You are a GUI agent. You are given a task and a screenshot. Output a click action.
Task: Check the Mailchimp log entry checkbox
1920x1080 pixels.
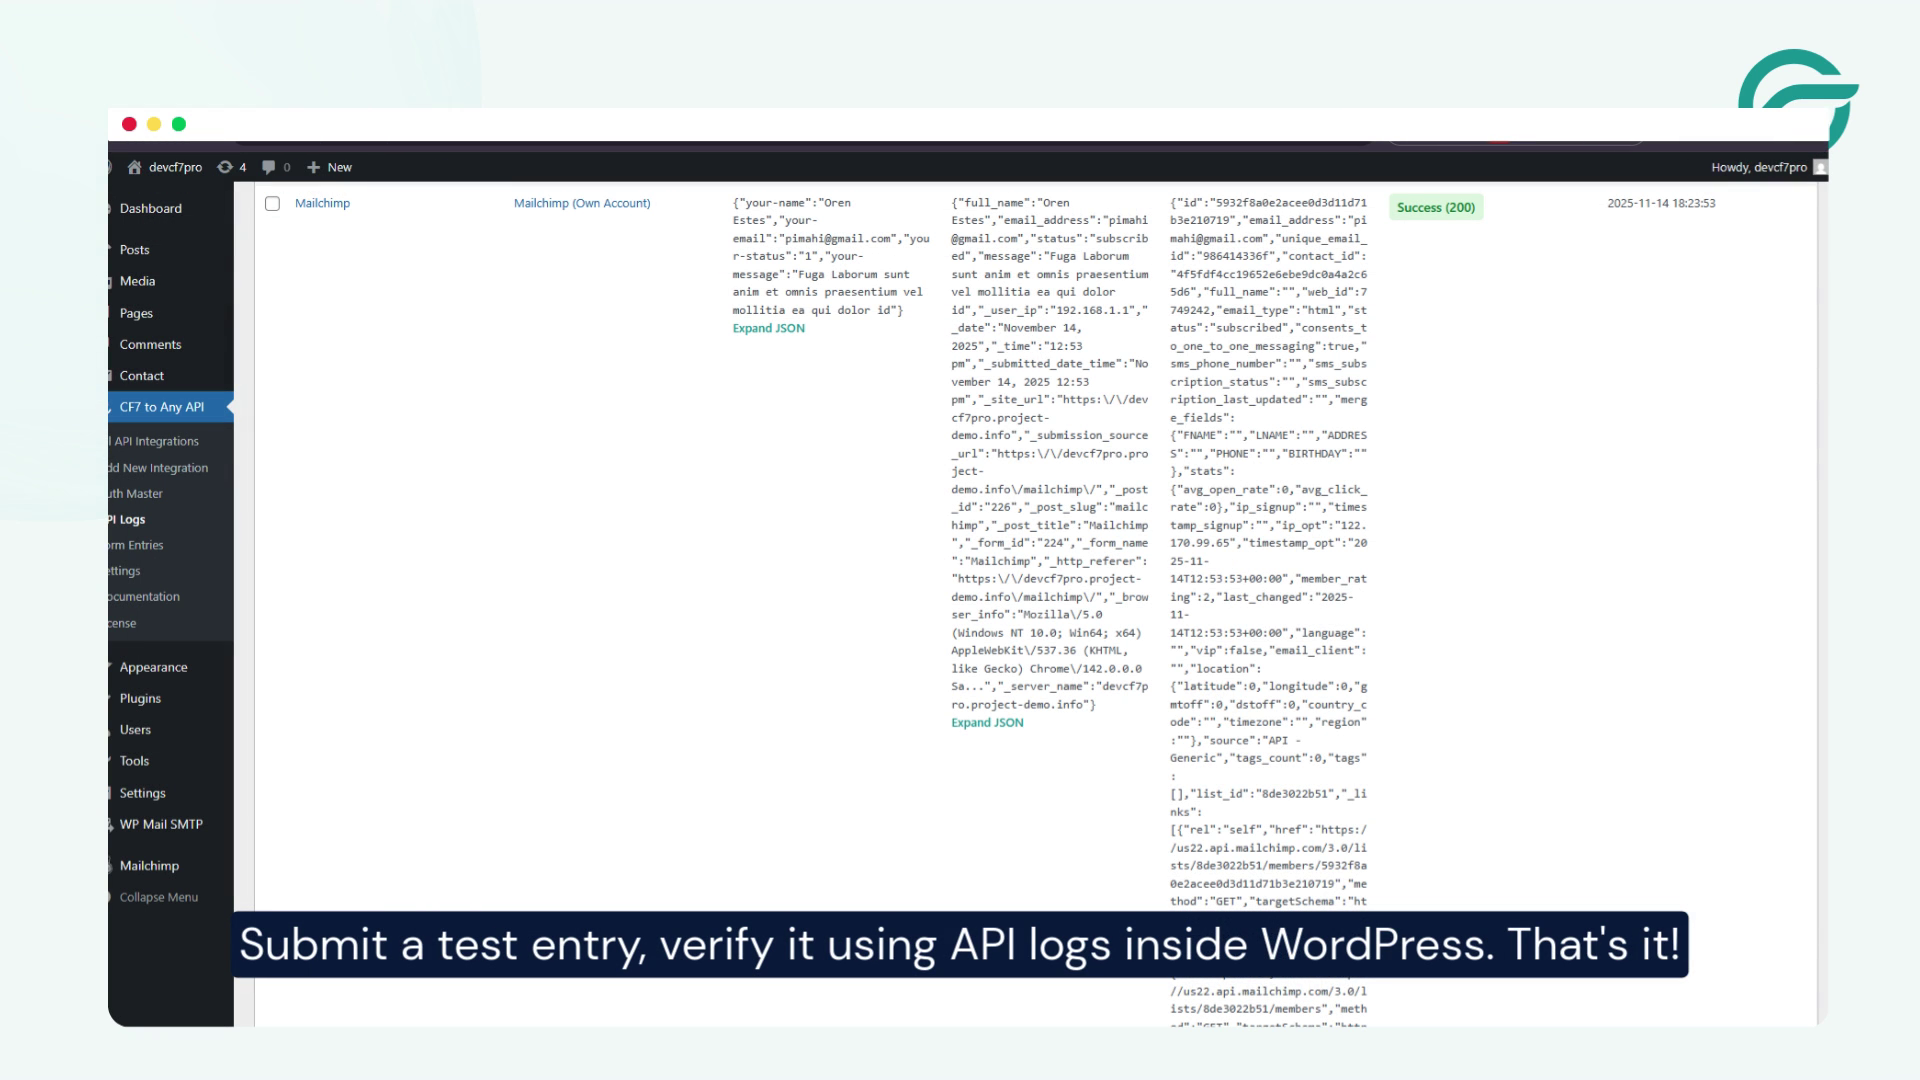273,203
